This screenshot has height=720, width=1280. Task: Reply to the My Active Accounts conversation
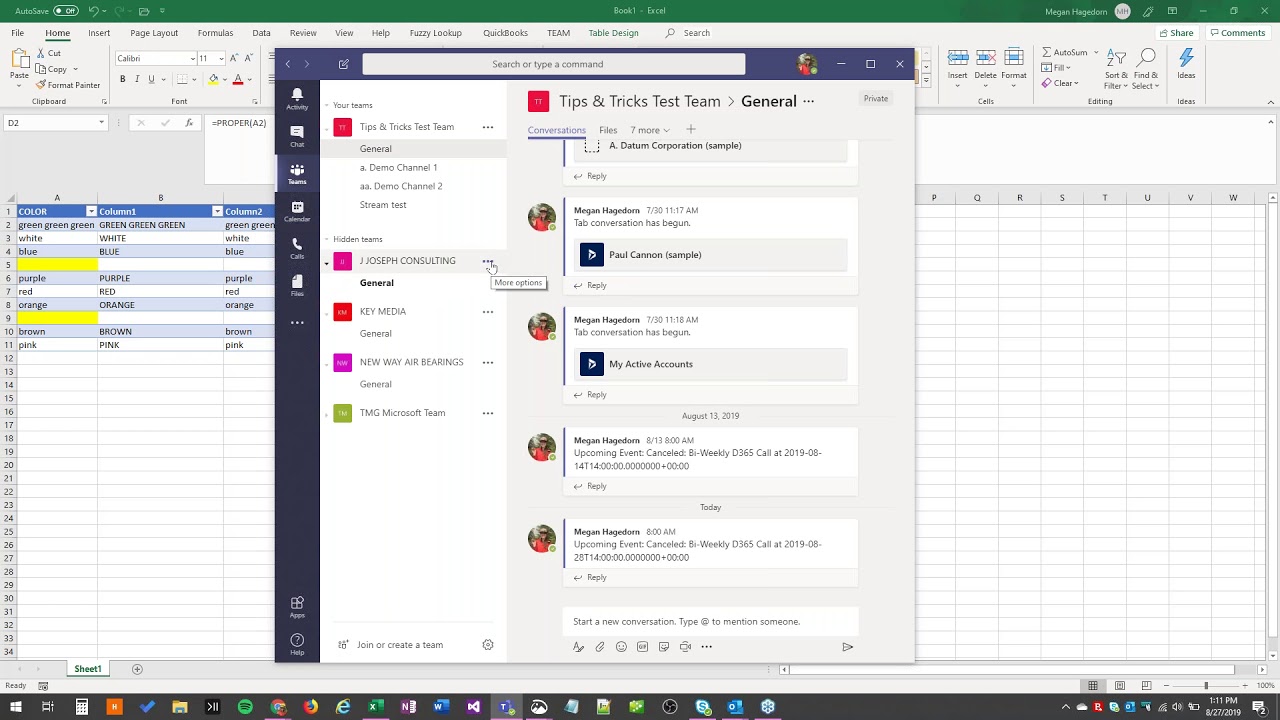(x=591, y=395)
